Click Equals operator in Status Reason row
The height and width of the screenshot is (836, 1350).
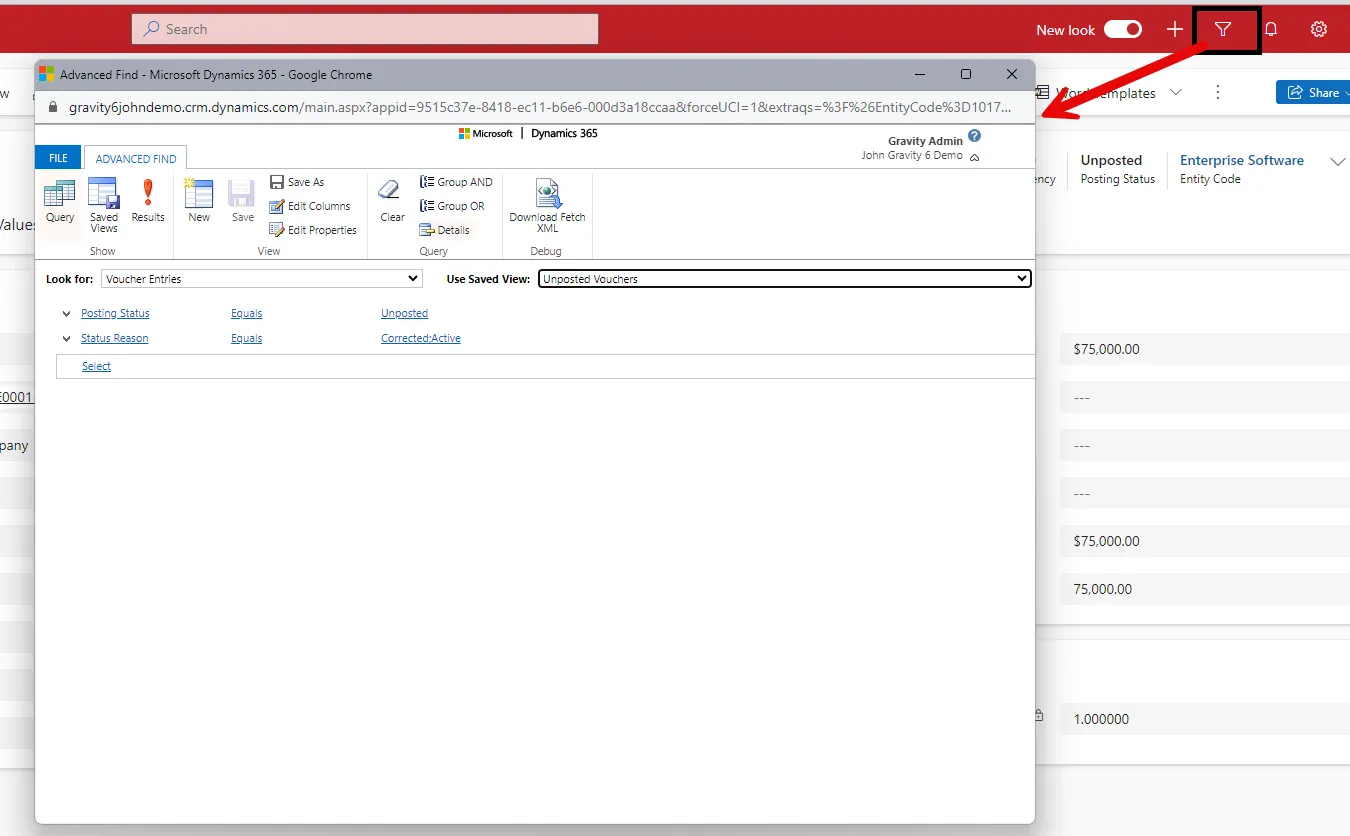point(247,338)
